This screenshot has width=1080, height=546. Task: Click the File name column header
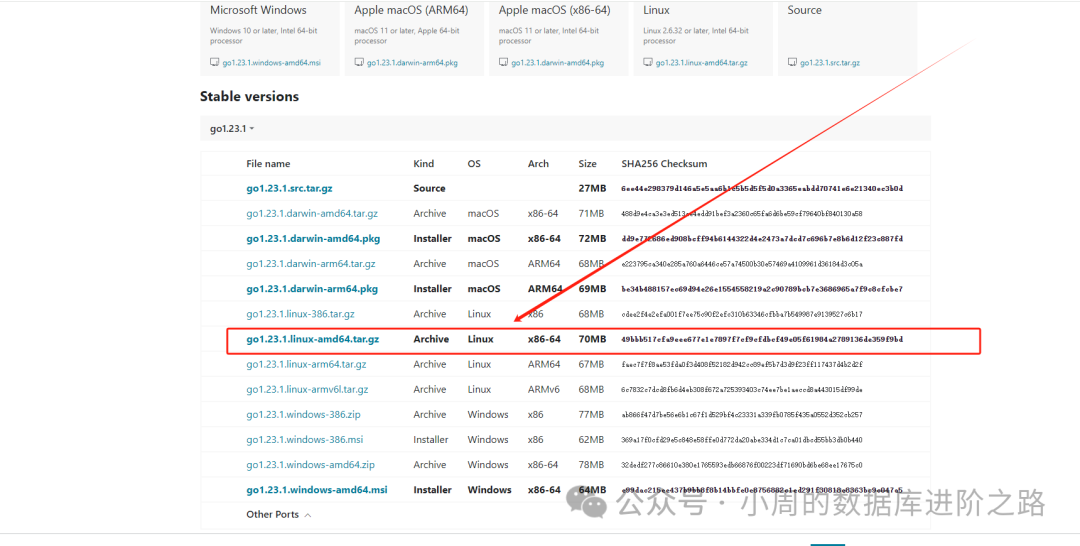point(268,164)
